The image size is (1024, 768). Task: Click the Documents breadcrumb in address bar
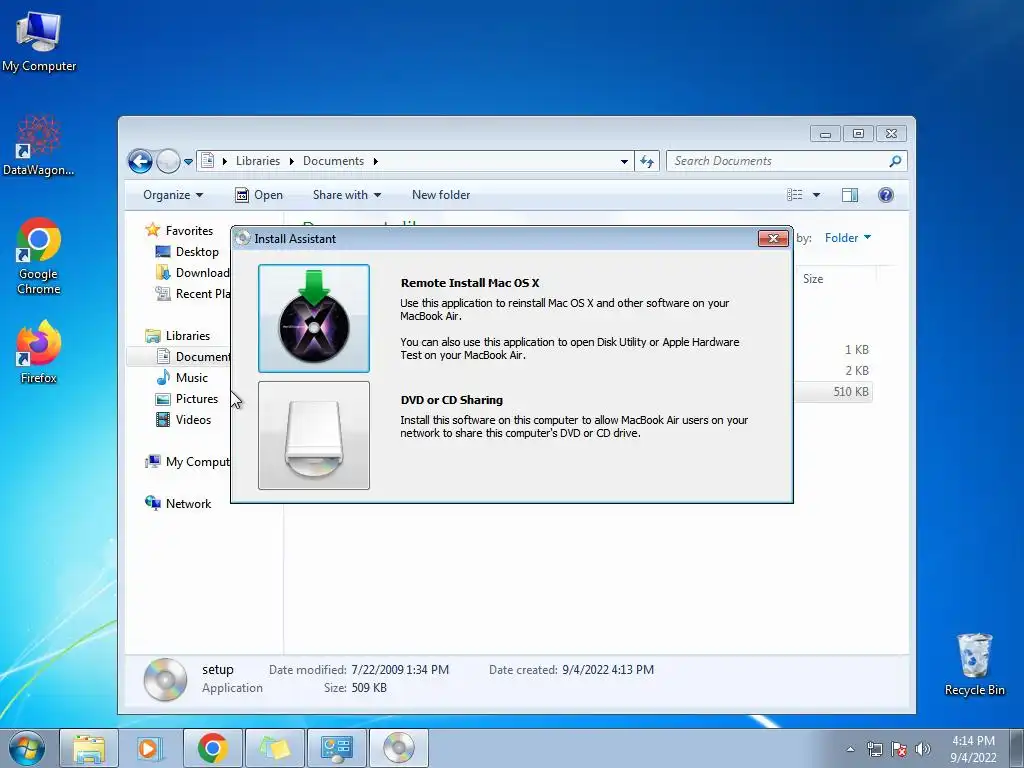333,161
